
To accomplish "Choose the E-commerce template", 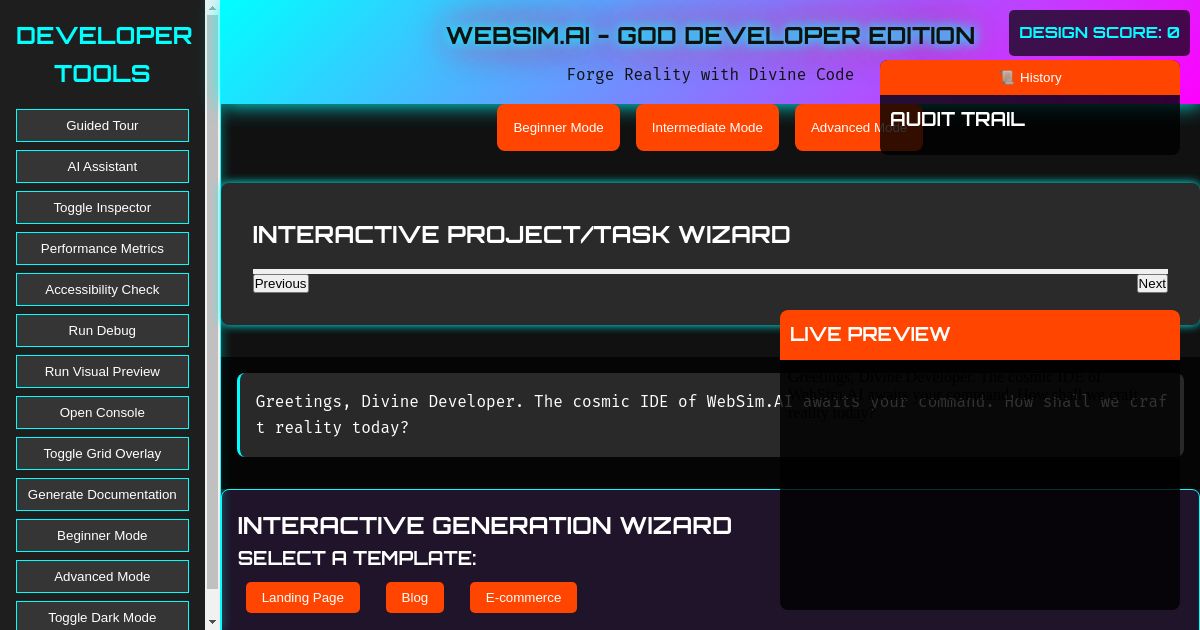I will pyautogui.click(x=523, y=597).
